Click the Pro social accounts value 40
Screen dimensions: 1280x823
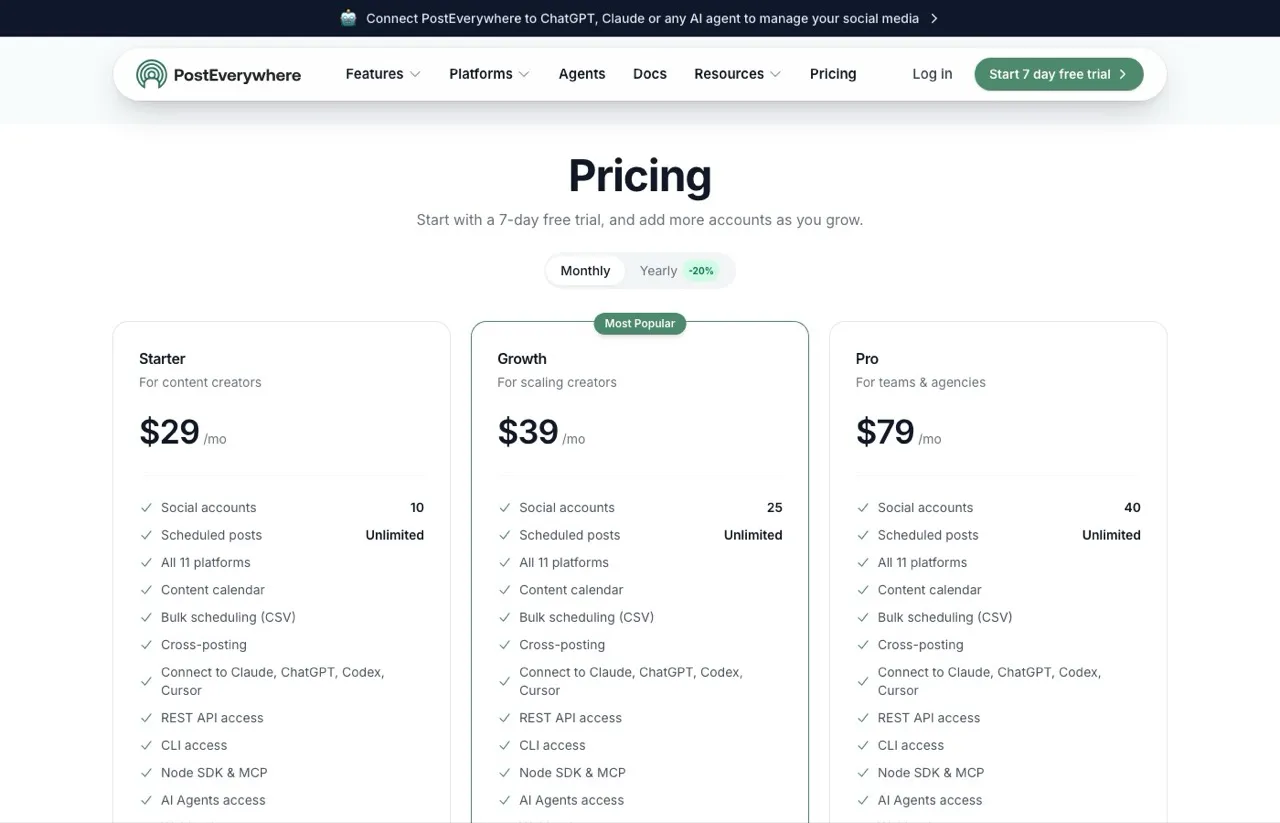(x=1132, y=508)
